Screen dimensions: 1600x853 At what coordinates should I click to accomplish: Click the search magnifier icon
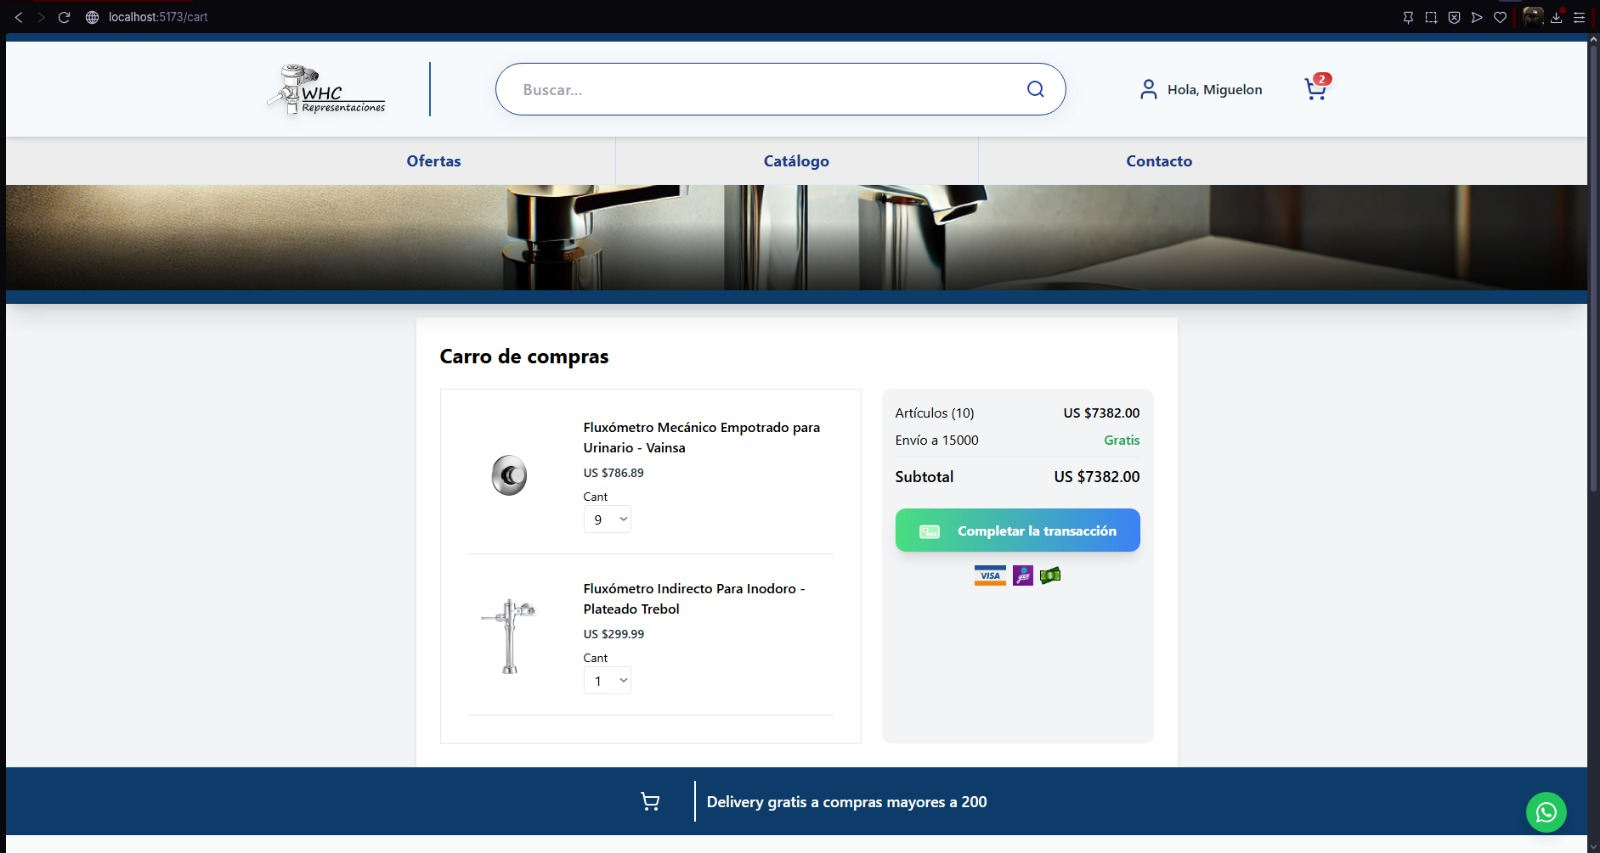coord(1035,89)
